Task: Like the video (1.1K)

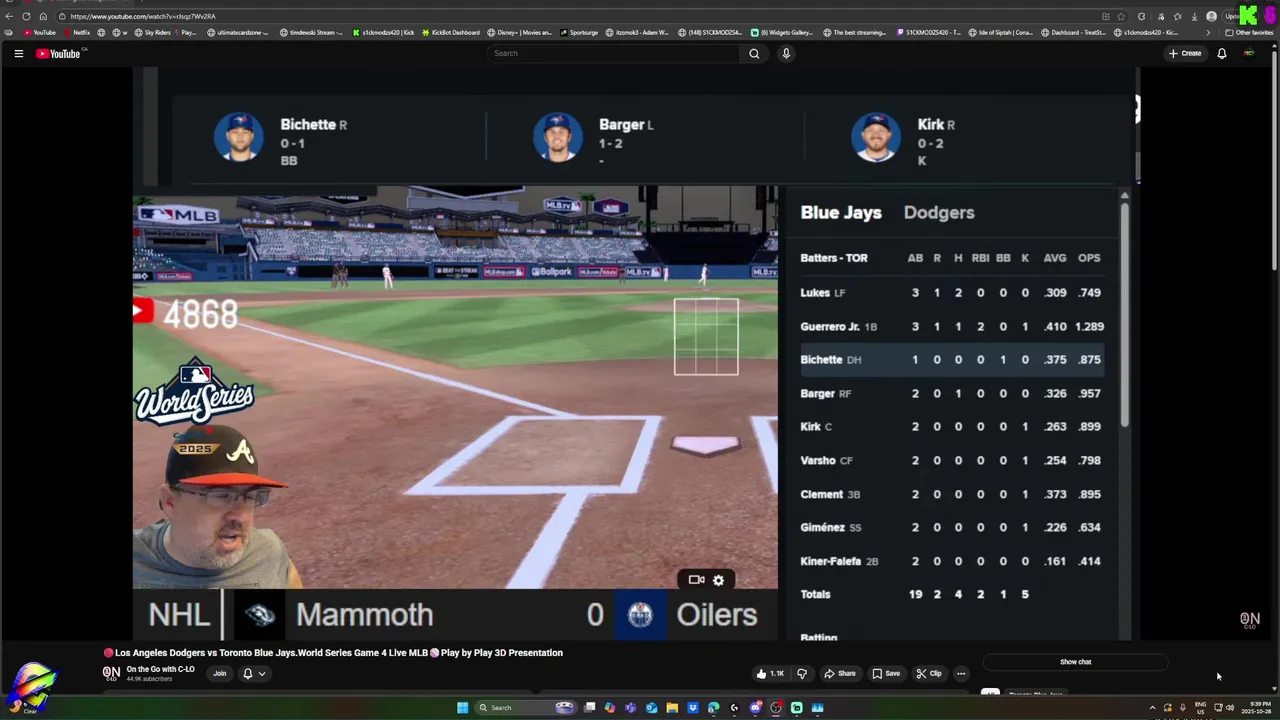Action: coord(770,673)
